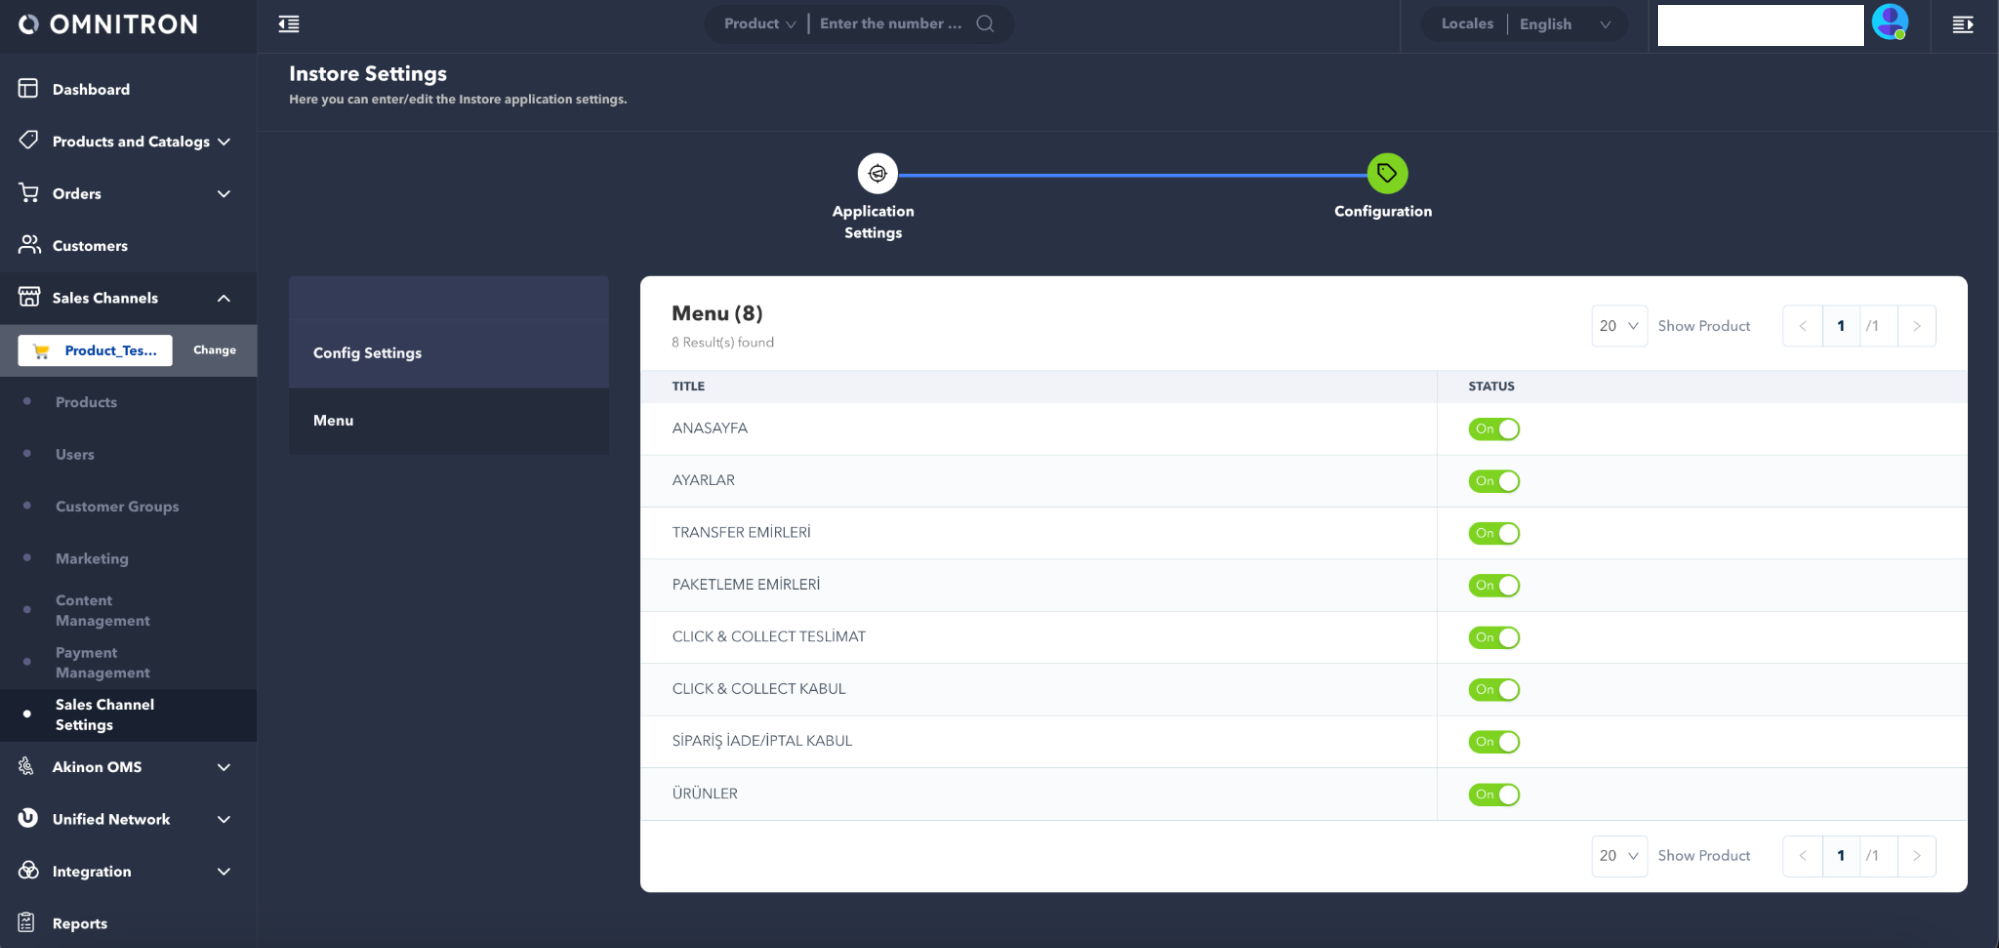Click the Change sales channel button

tap(214, 350)
